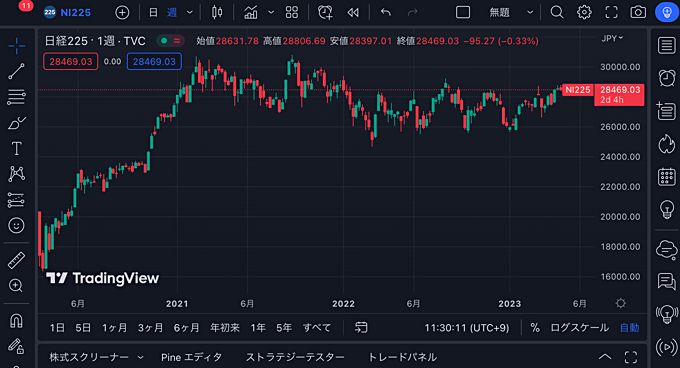The image size is (680, 368).
Task: Set range to 1年
Action: [x=258, y=328]
